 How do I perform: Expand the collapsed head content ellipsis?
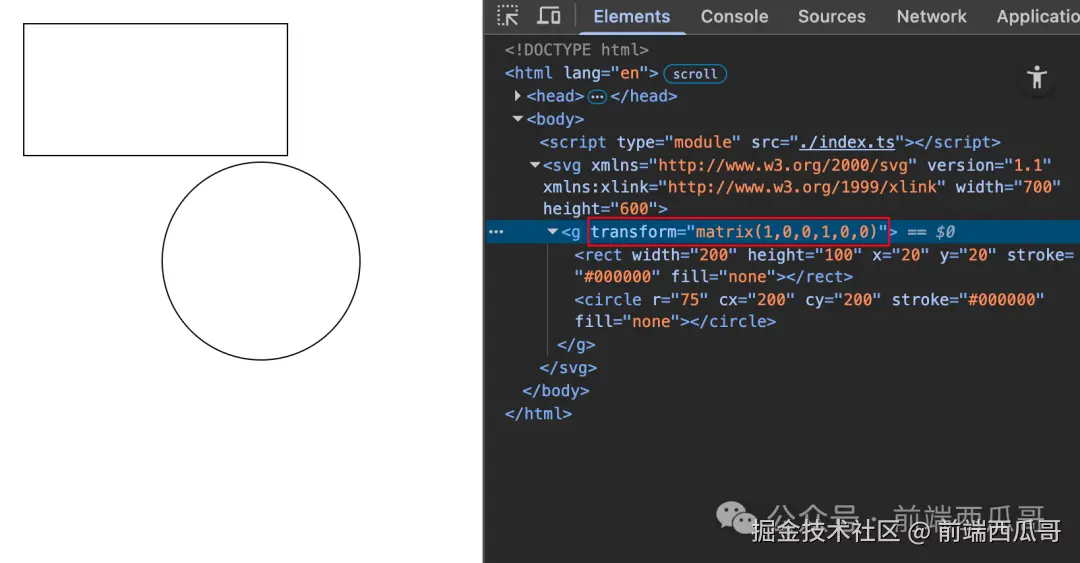597,96
